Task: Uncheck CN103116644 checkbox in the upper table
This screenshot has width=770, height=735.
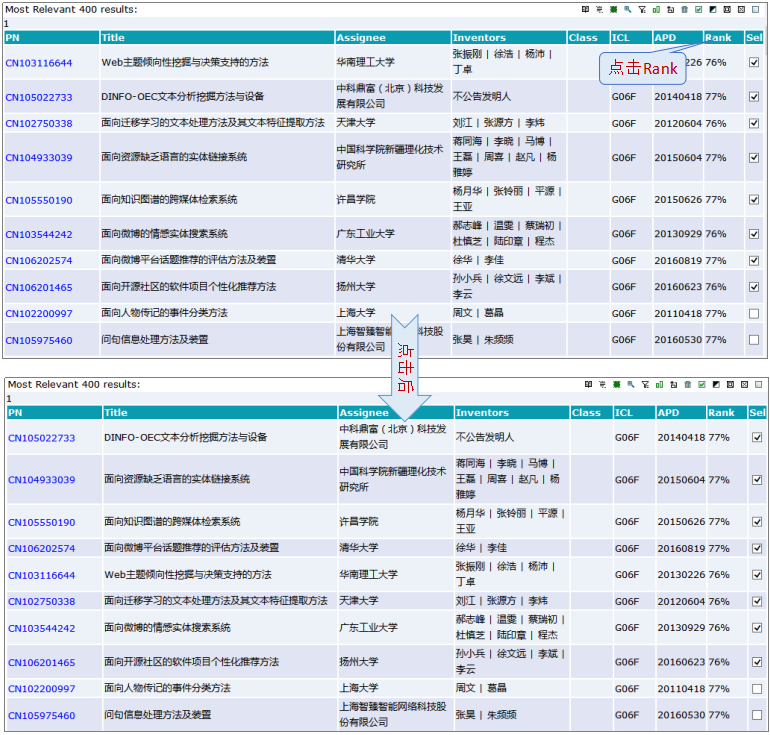Action: point(754,62)
